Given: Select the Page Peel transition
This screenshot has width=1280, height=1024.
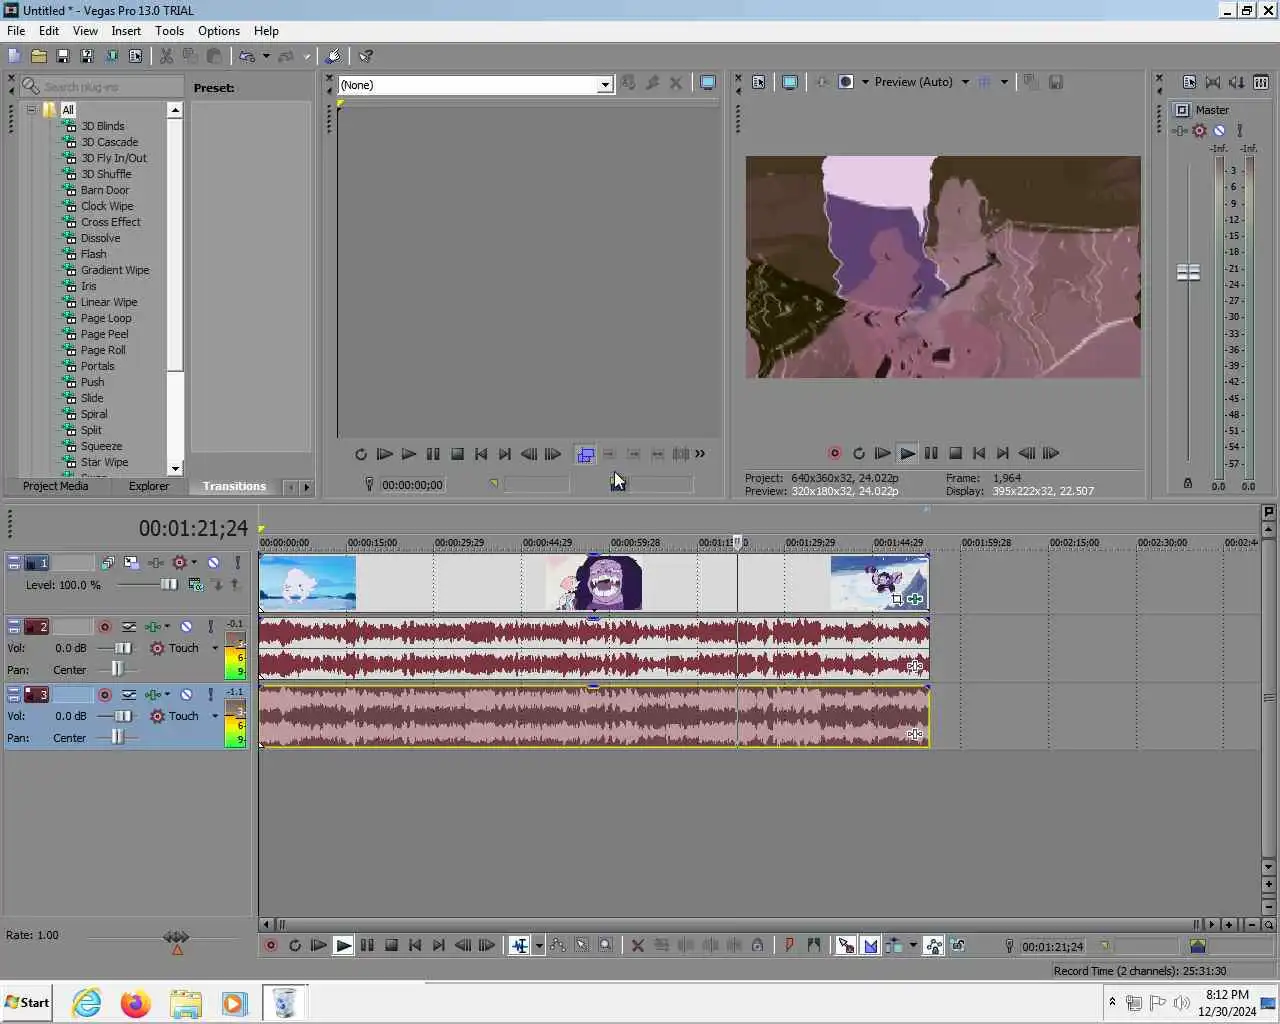Looking at the screenshot, I should point(104,334).
